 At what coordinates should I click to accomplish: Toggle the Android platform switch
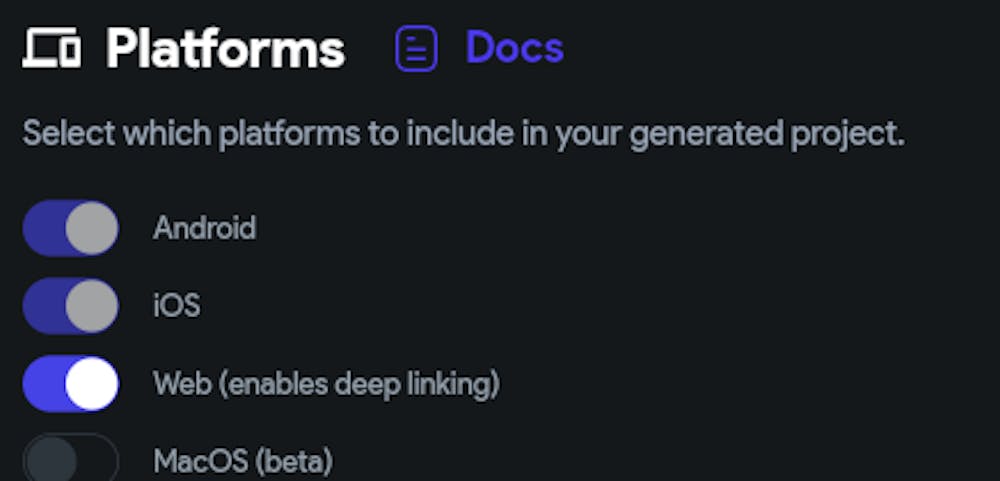click(70, 228)
